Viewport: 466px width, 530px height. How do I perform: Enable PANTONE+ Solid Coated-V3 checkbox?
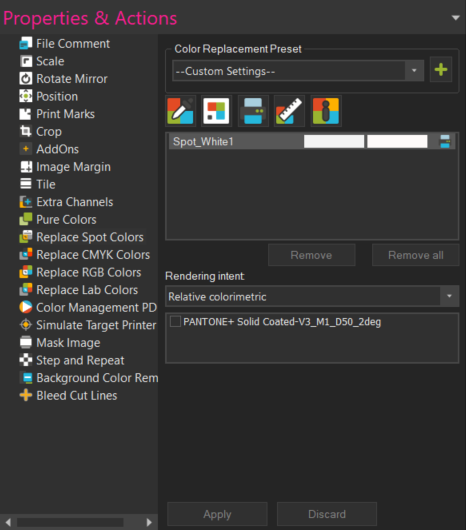pyautogui.click(x=175, y=321)
